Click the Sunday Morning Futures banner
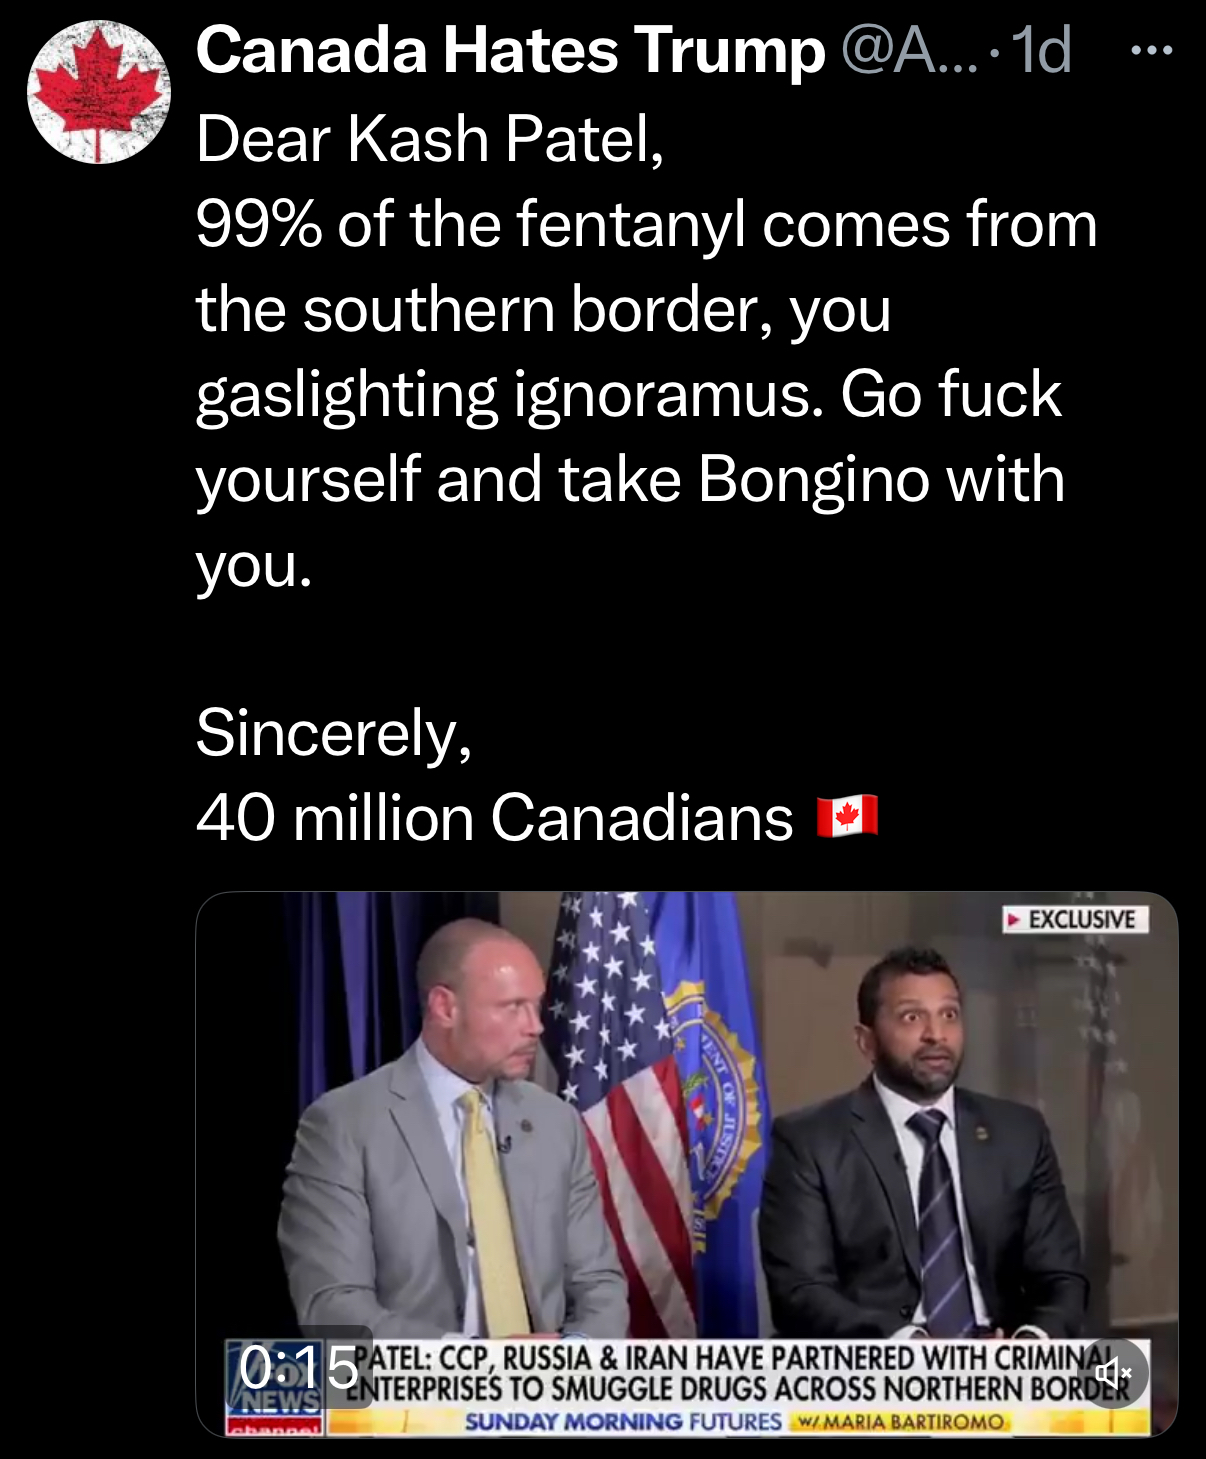Image resolution: width=1206 pixels, height=1459 pixels. (623, 1421)
